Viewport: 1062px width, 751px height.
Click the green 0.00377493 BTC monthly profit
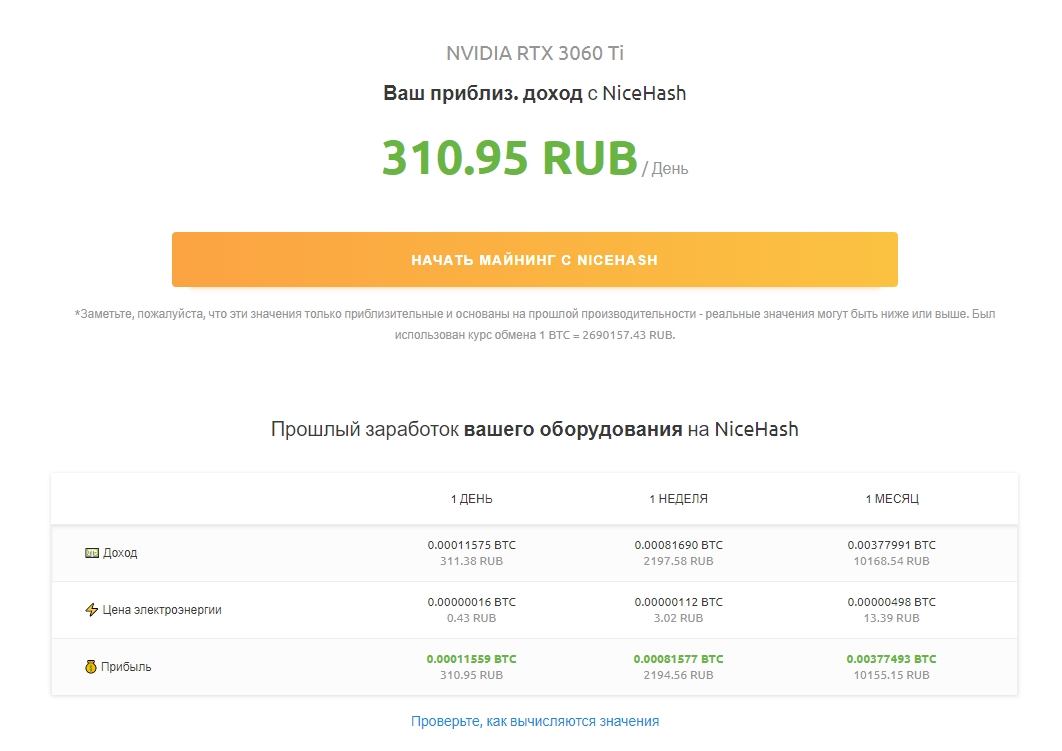[891, 659]
